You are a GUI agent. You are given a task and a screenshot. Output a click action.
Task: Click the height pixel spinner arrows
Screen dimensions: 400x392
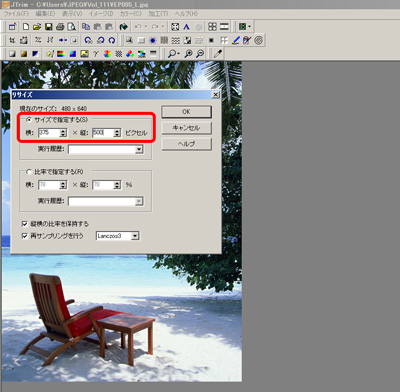pyautogui.click(x=117, y=133)
